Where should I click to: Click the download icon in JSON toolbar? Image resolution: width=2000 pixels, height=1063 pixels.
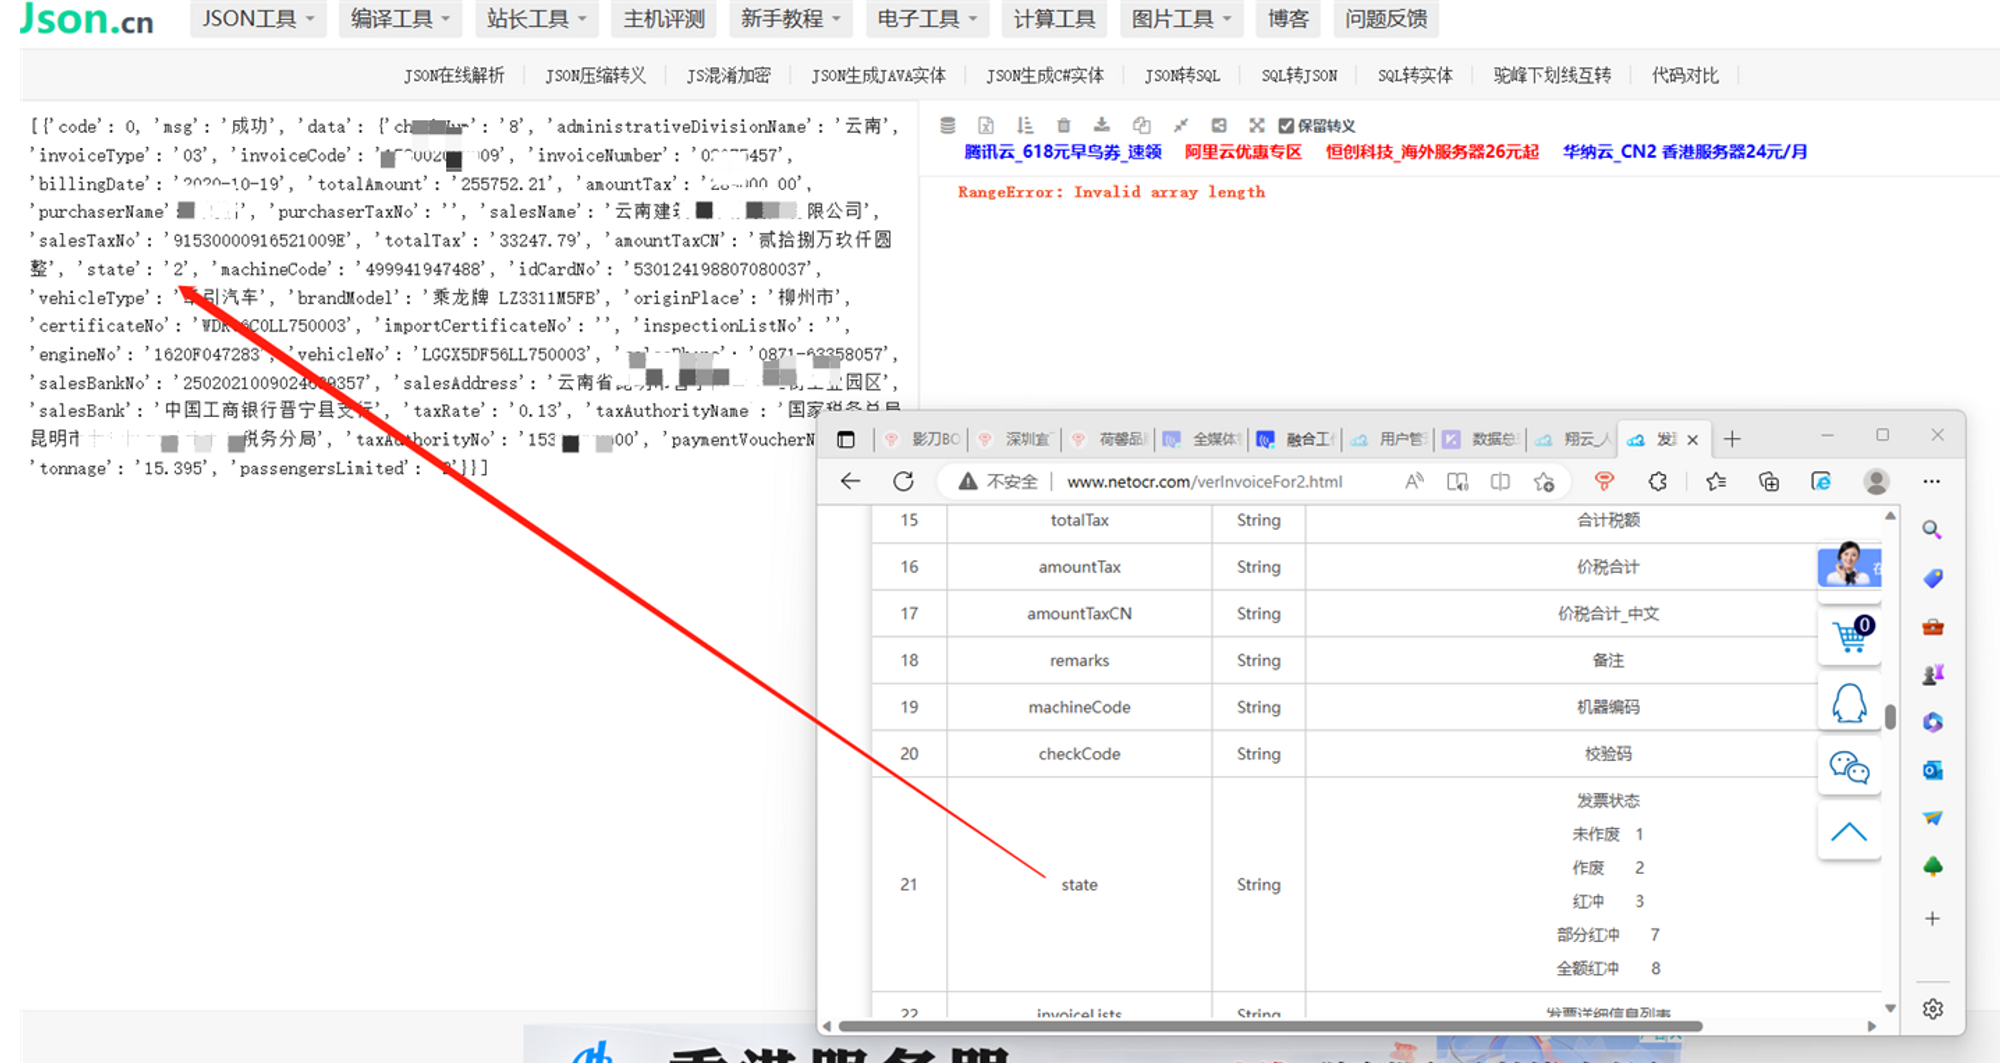click(x=1101, y=125)
